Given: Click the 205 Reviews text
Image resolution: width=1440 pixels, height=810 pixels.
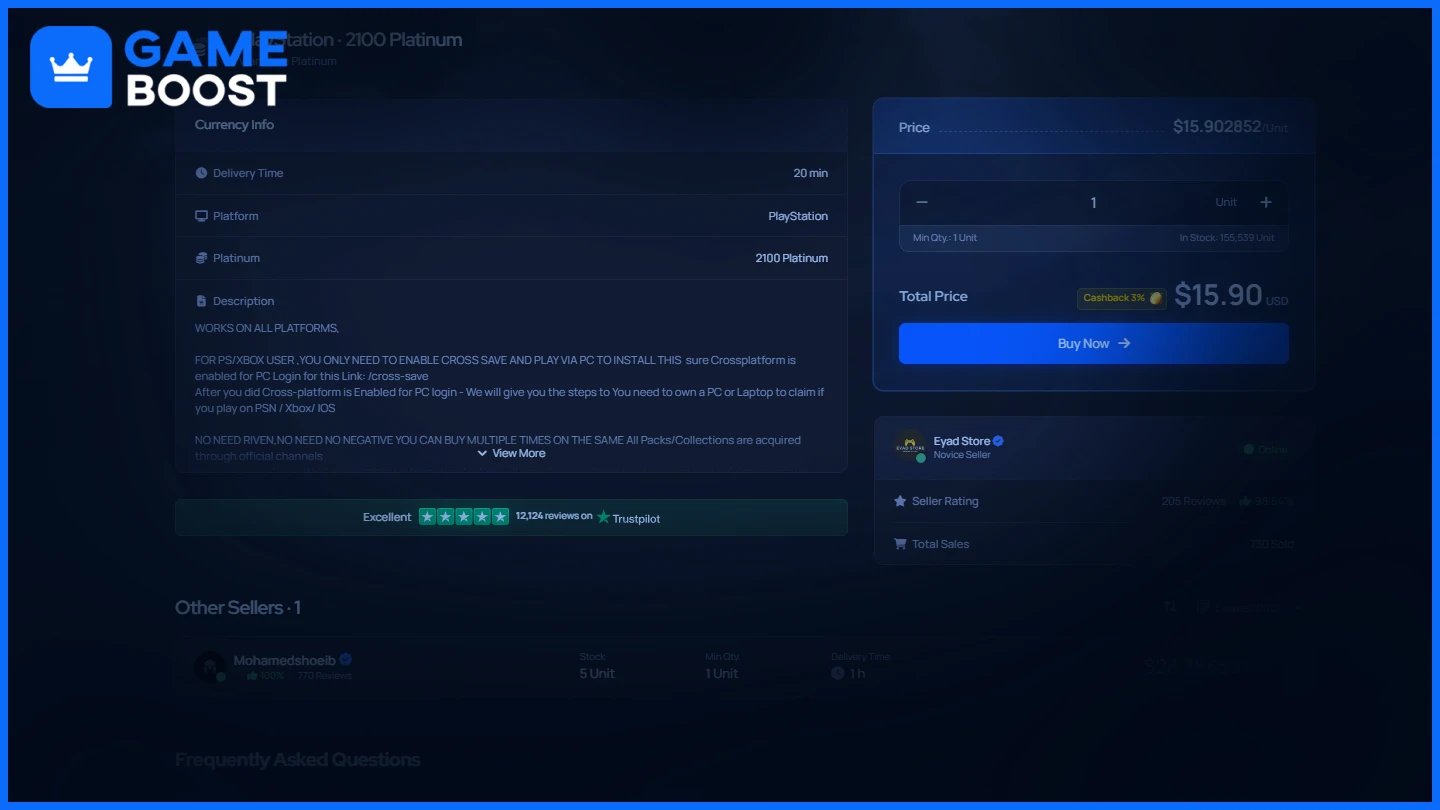Looking at the screenshot, I should pyautogui.click(x=1193, y=501).
